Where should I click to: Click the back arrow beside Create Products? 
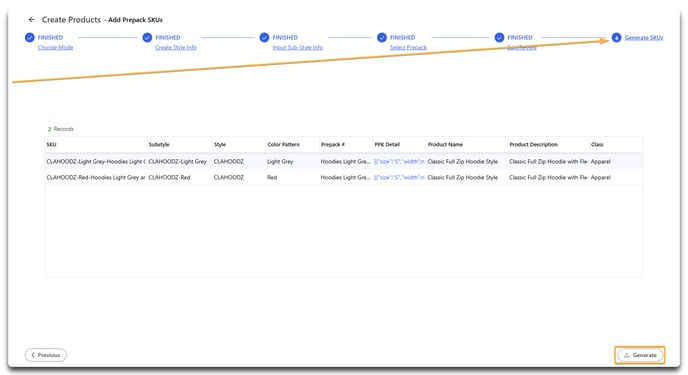(31, 19)
